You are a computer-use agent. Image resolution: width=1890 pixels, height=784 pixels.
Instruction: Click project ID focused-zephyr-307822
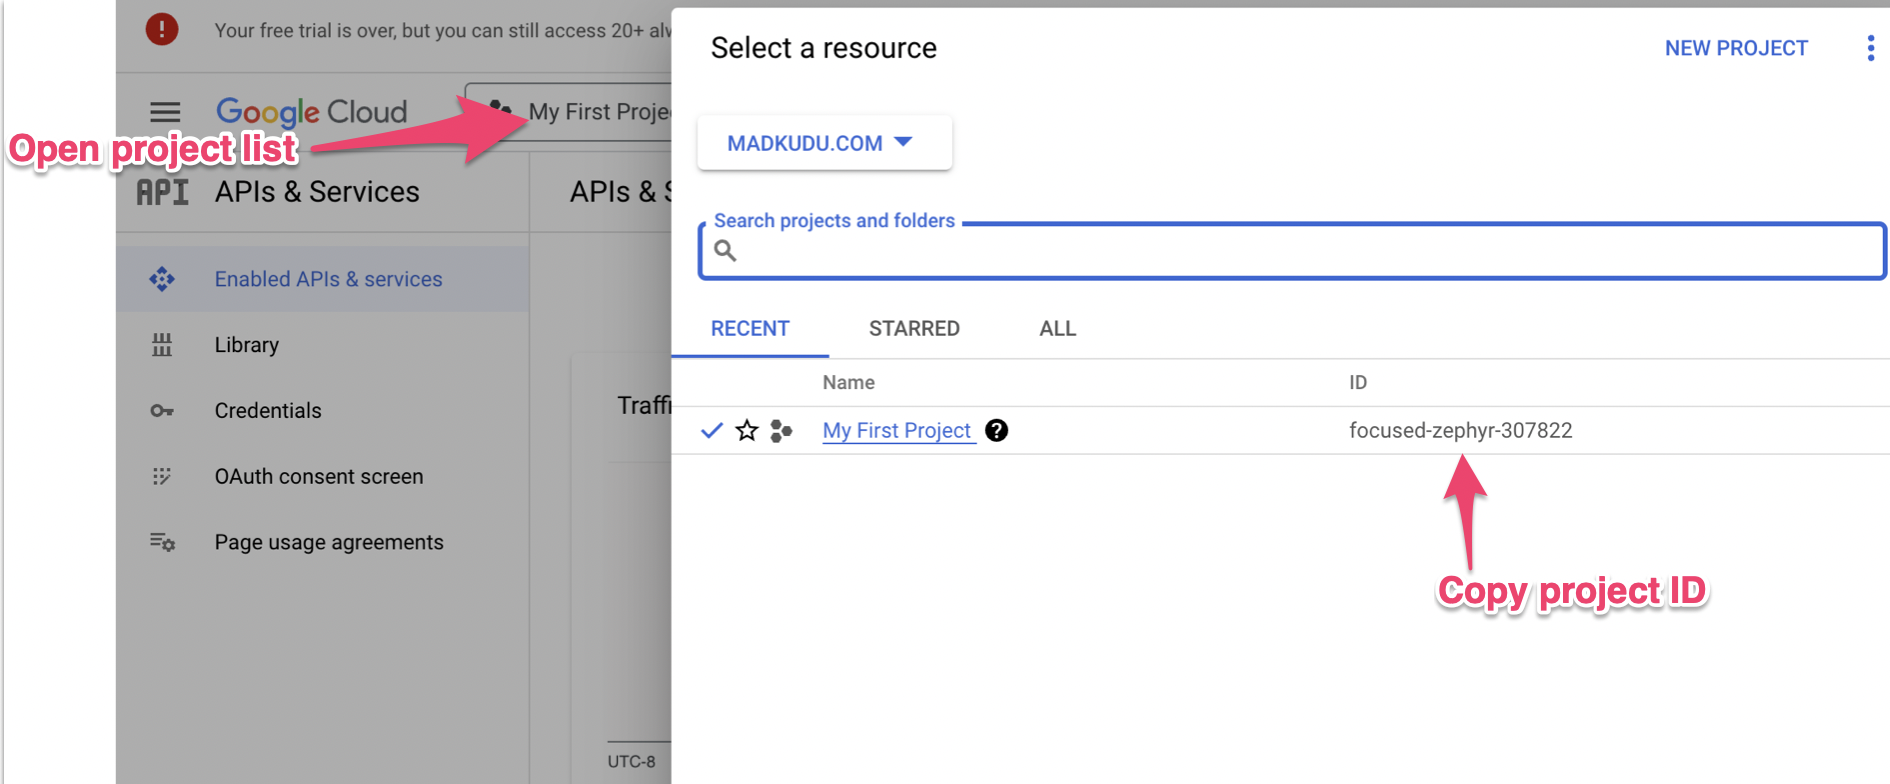1460,431
